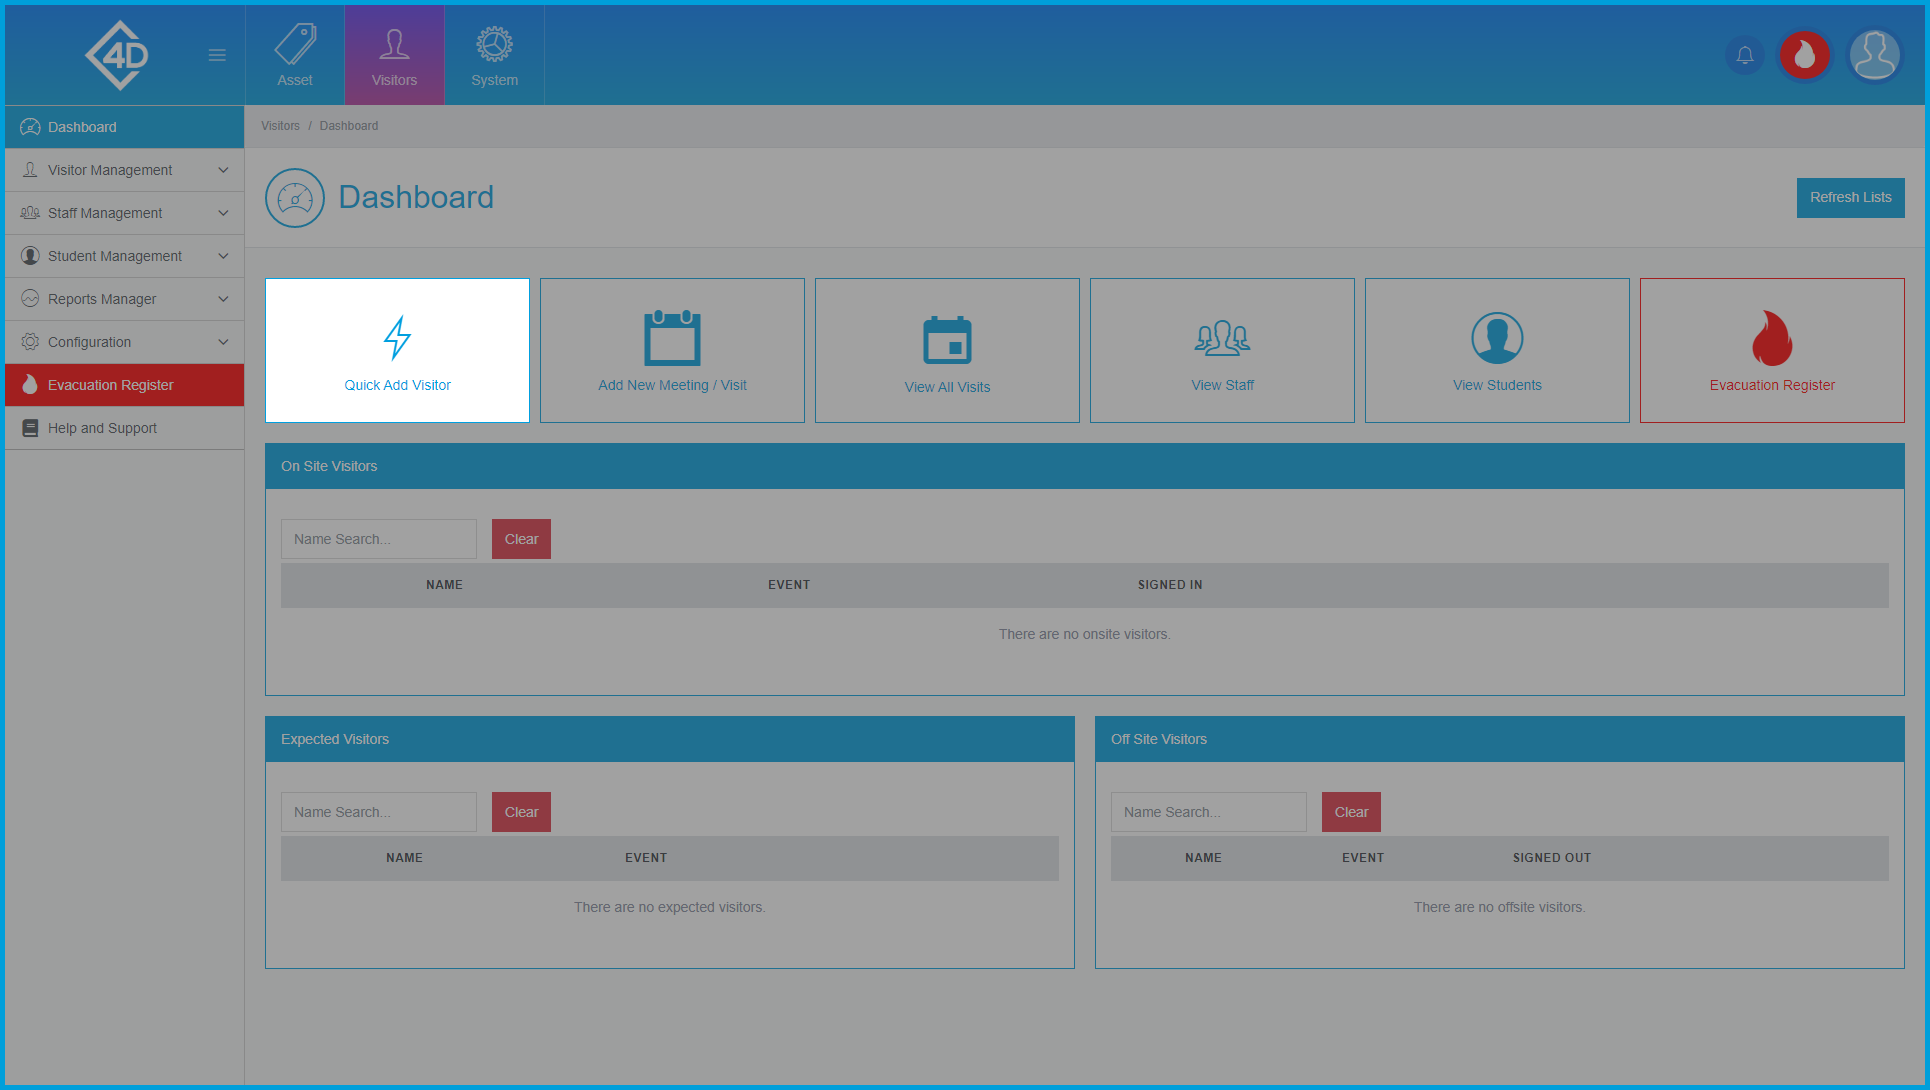Click the View All Visits calendar icon
1930x1090 pixels.
pyautogui.click(x=947, y=340)
